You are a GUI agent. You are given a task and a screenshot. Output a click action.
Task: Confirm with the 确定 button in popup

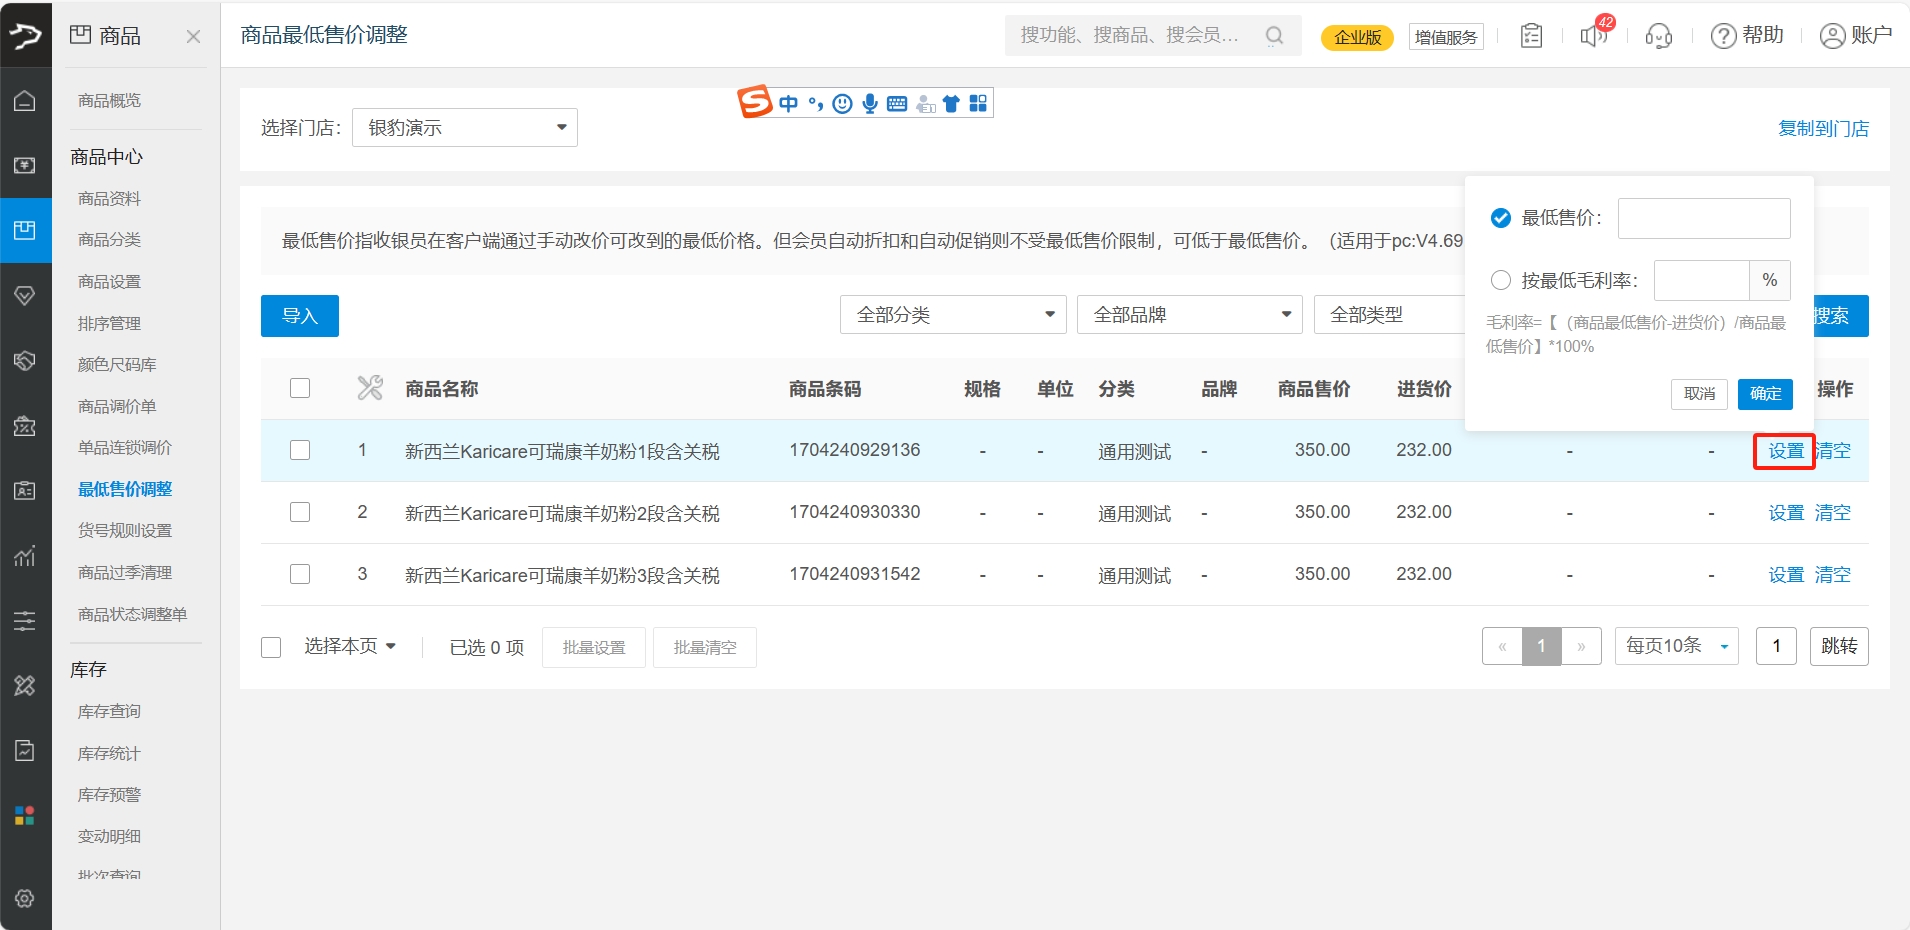(x=1765, y=394)
